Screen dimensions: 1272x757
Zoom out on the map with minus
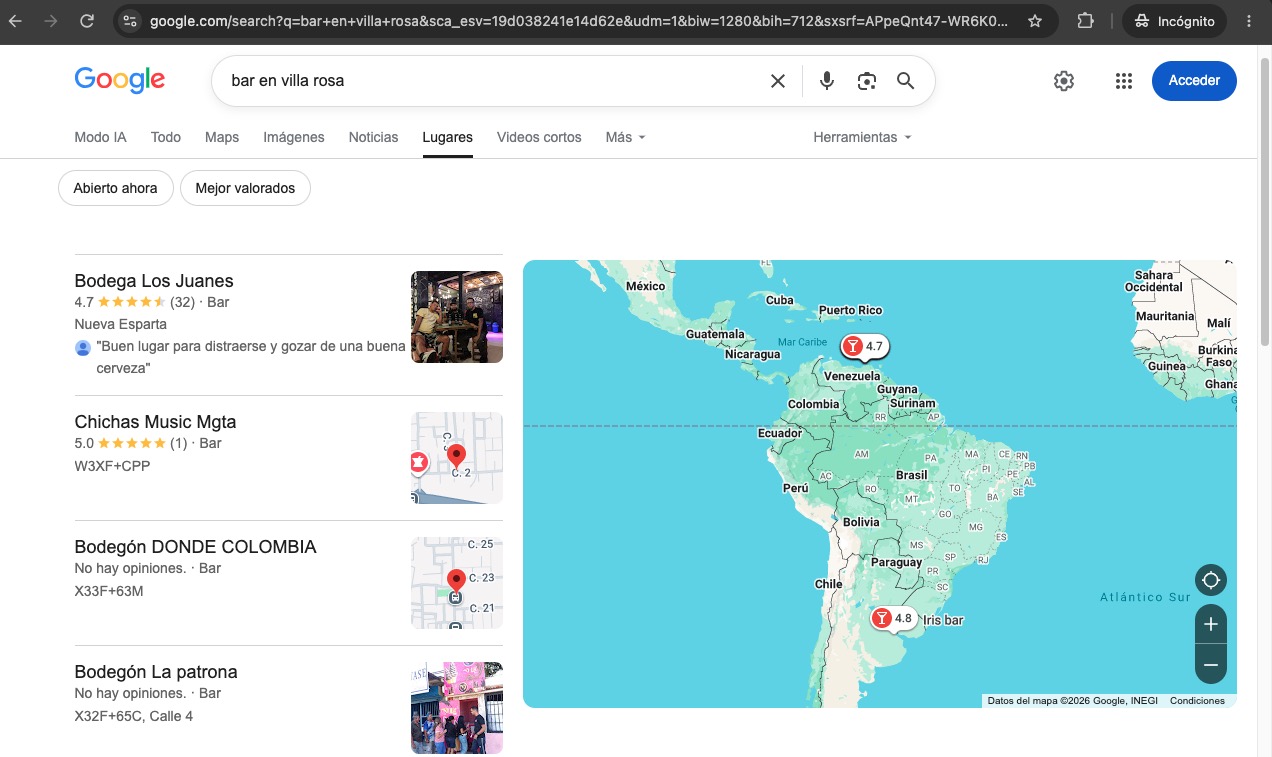[x=1211, y=665]
